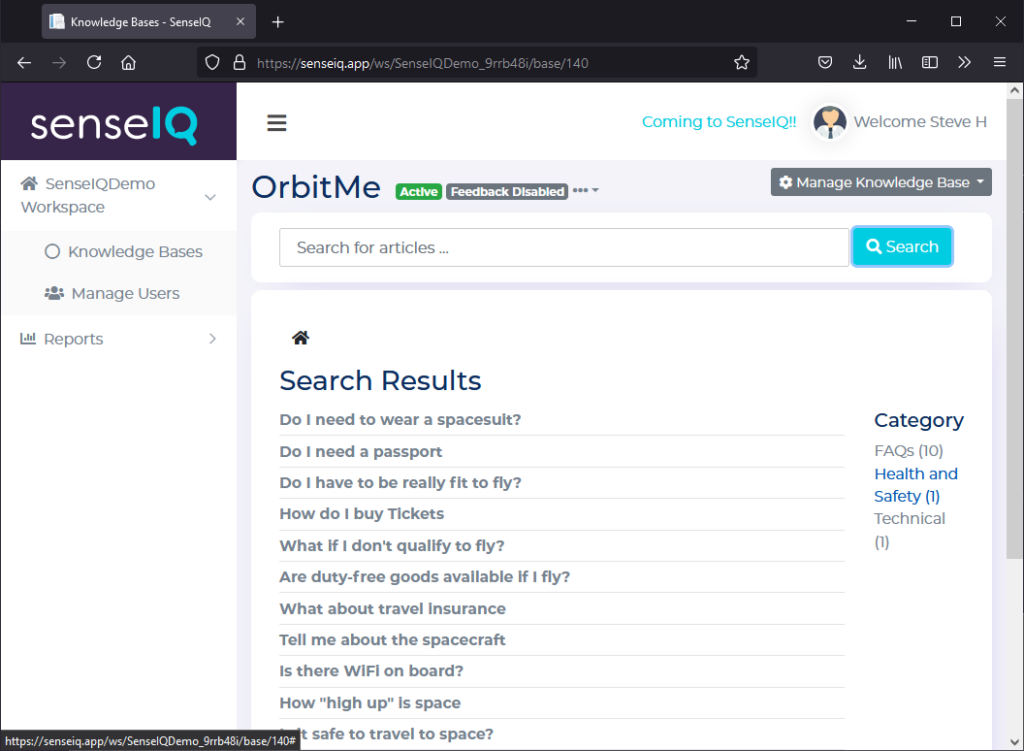Image resolution: width=1024 pixels, height=751 pixels.
Task: Open Manage Users in the sidebar
Action: tap(112, 293)
